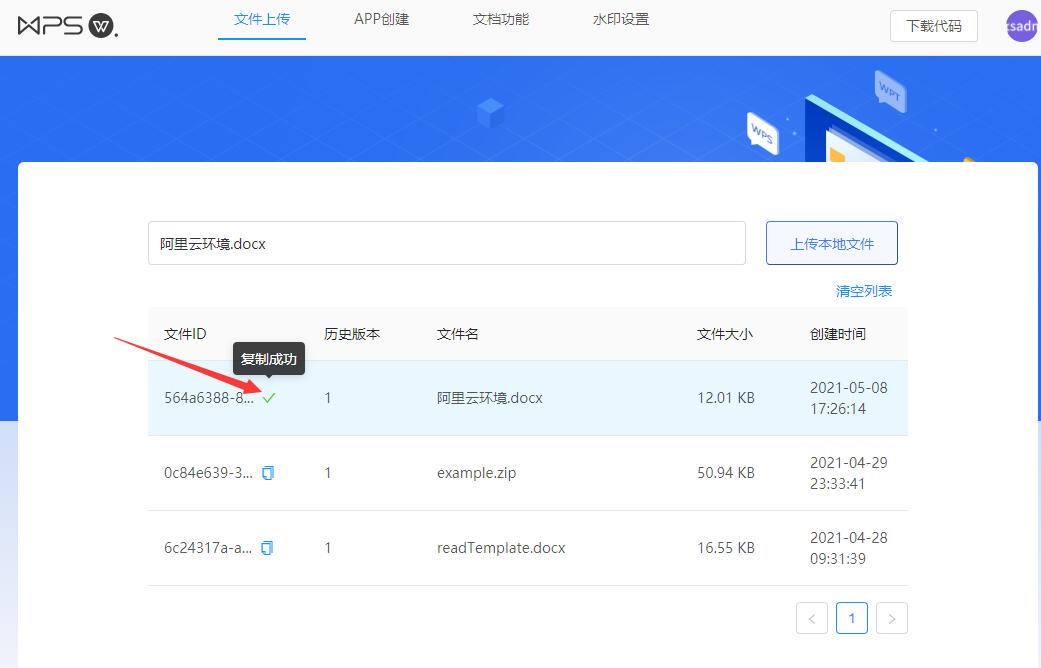The height and width of the screenshot is (668, 1041).
Task: Copy file ID for example.zip
Action: pos(268,473)
